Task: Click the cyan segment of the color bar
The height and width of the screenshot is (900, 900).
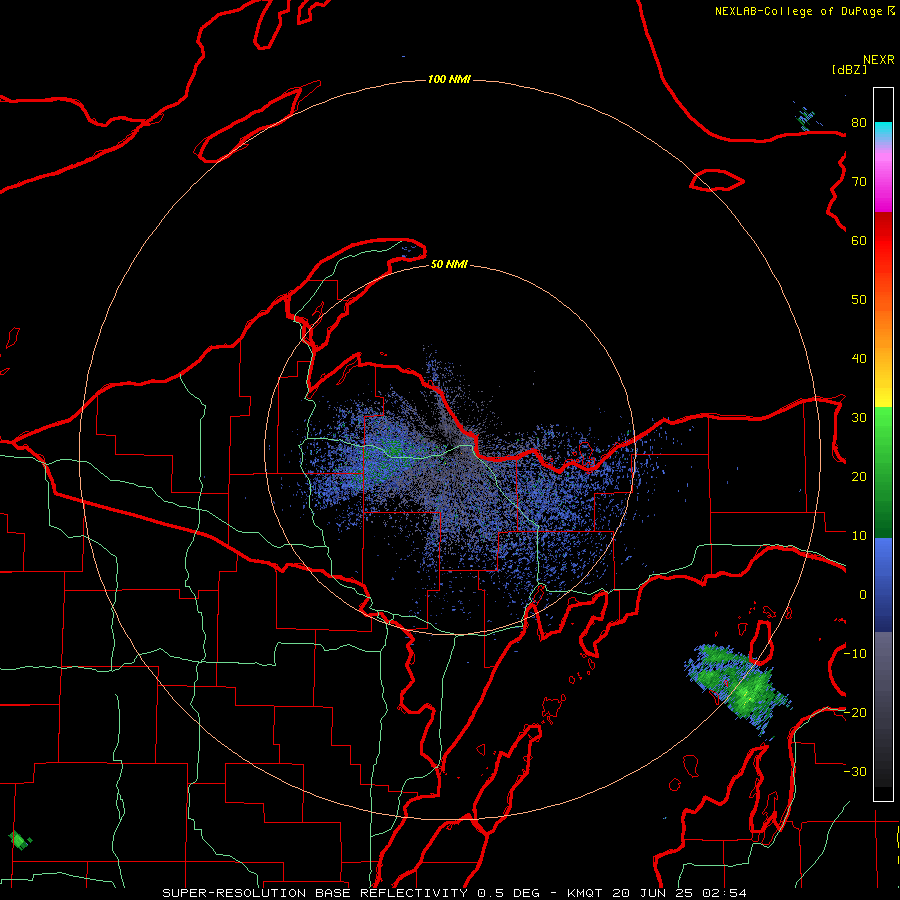Action: pos(883,131)
